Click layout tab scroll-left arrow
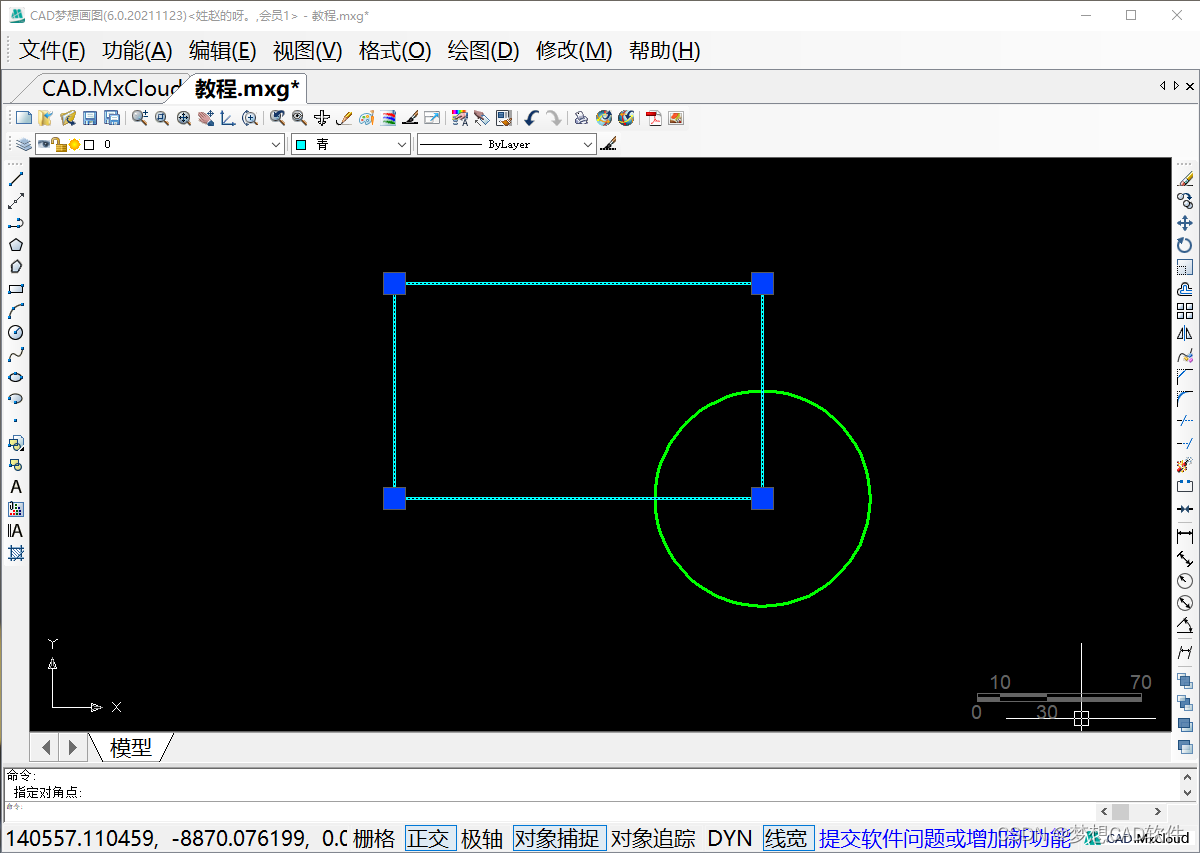1200x853 pixels. (x=45, y=747)
